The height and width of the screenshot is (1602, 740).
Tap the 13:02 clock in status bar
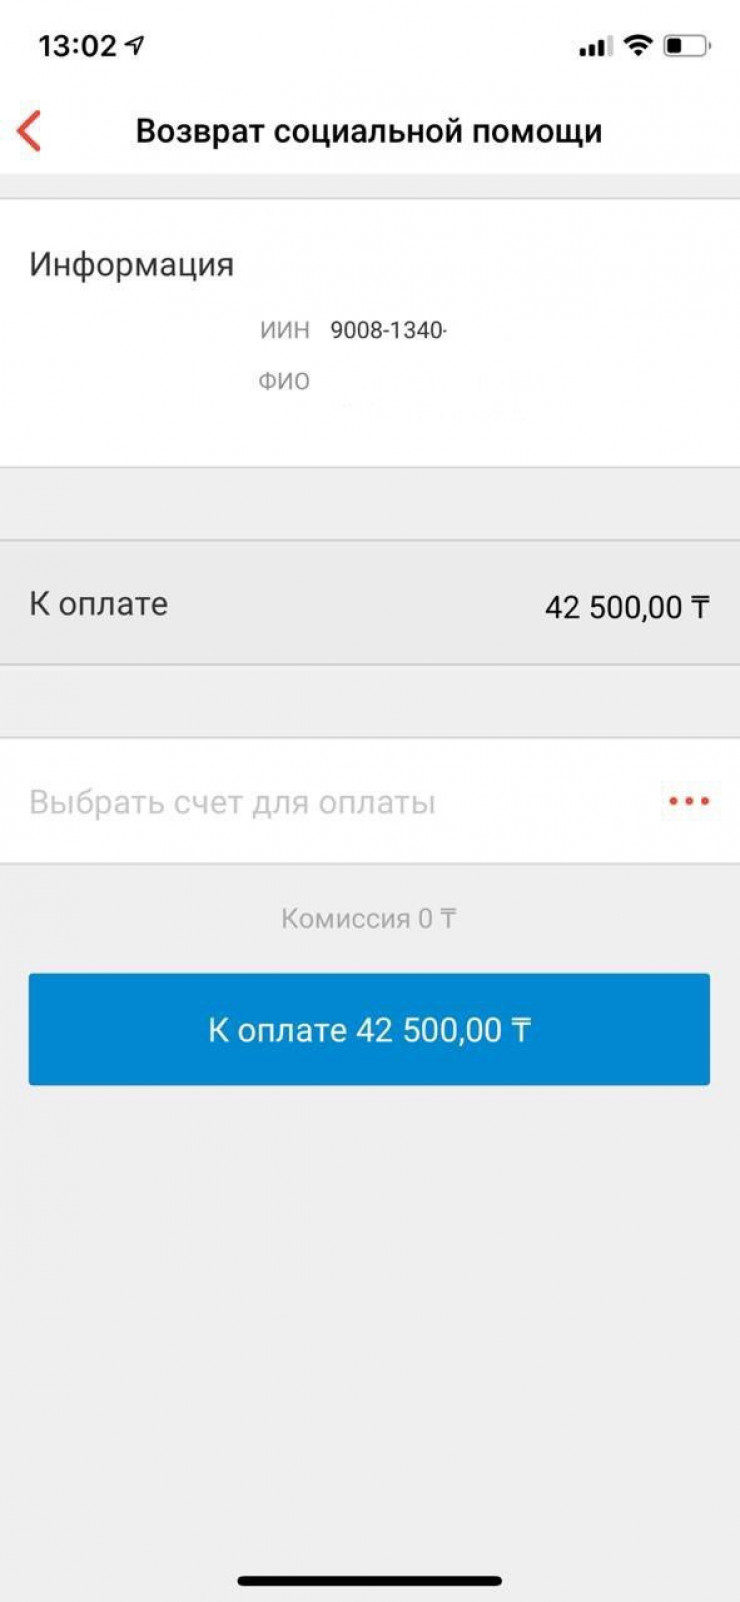pyautogui.click(x=77, y=46)
